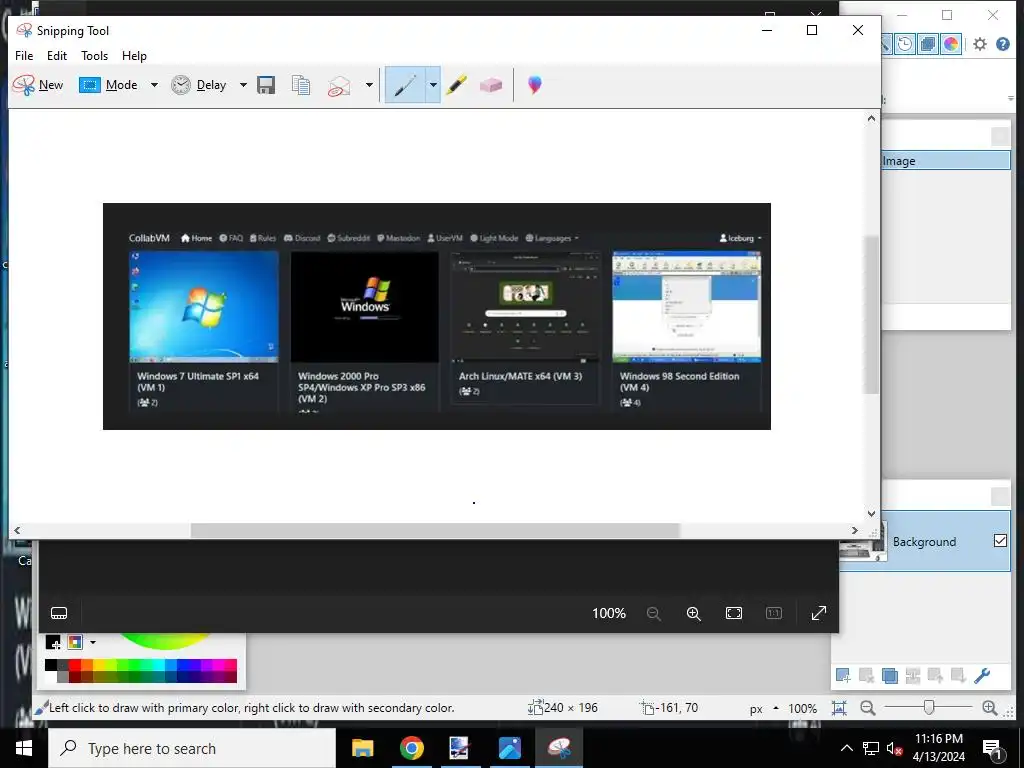The height and width of the screenshot is (768, 1024).
Task: Open Paint.NET settings gear icon
Action: tap(980, 44)
